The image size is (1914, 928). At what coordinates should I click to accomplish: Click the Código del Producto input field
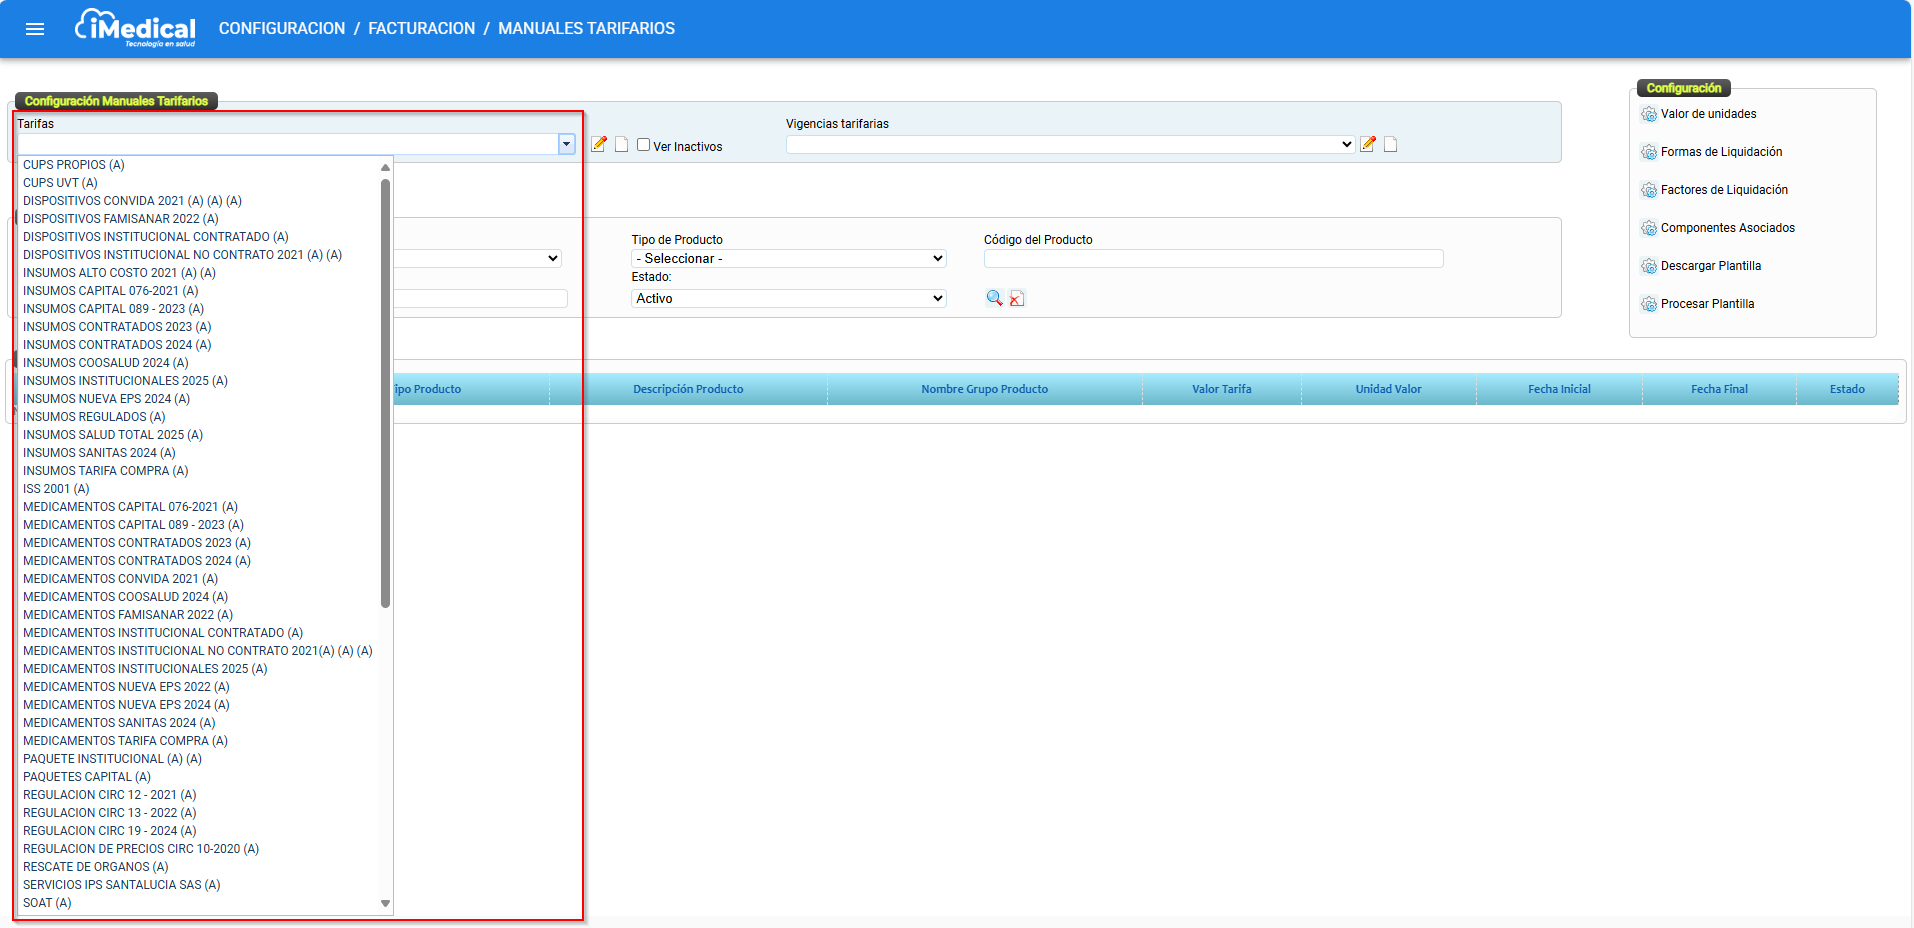coord(1213,259)
